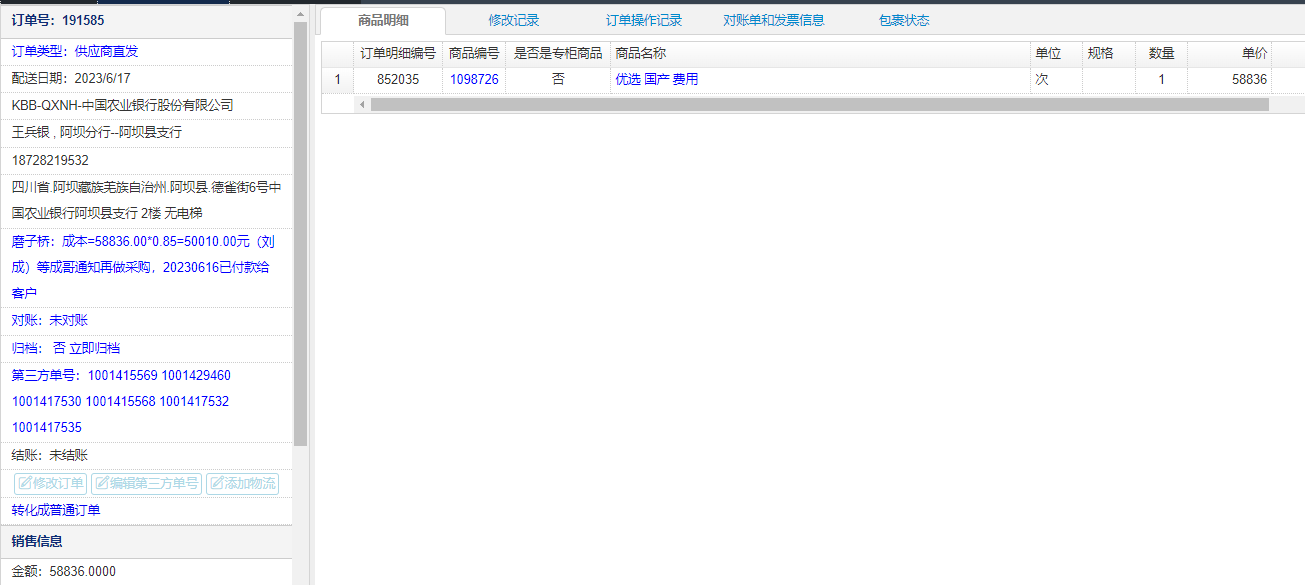Open product number 1098726 link

point(474,80)
